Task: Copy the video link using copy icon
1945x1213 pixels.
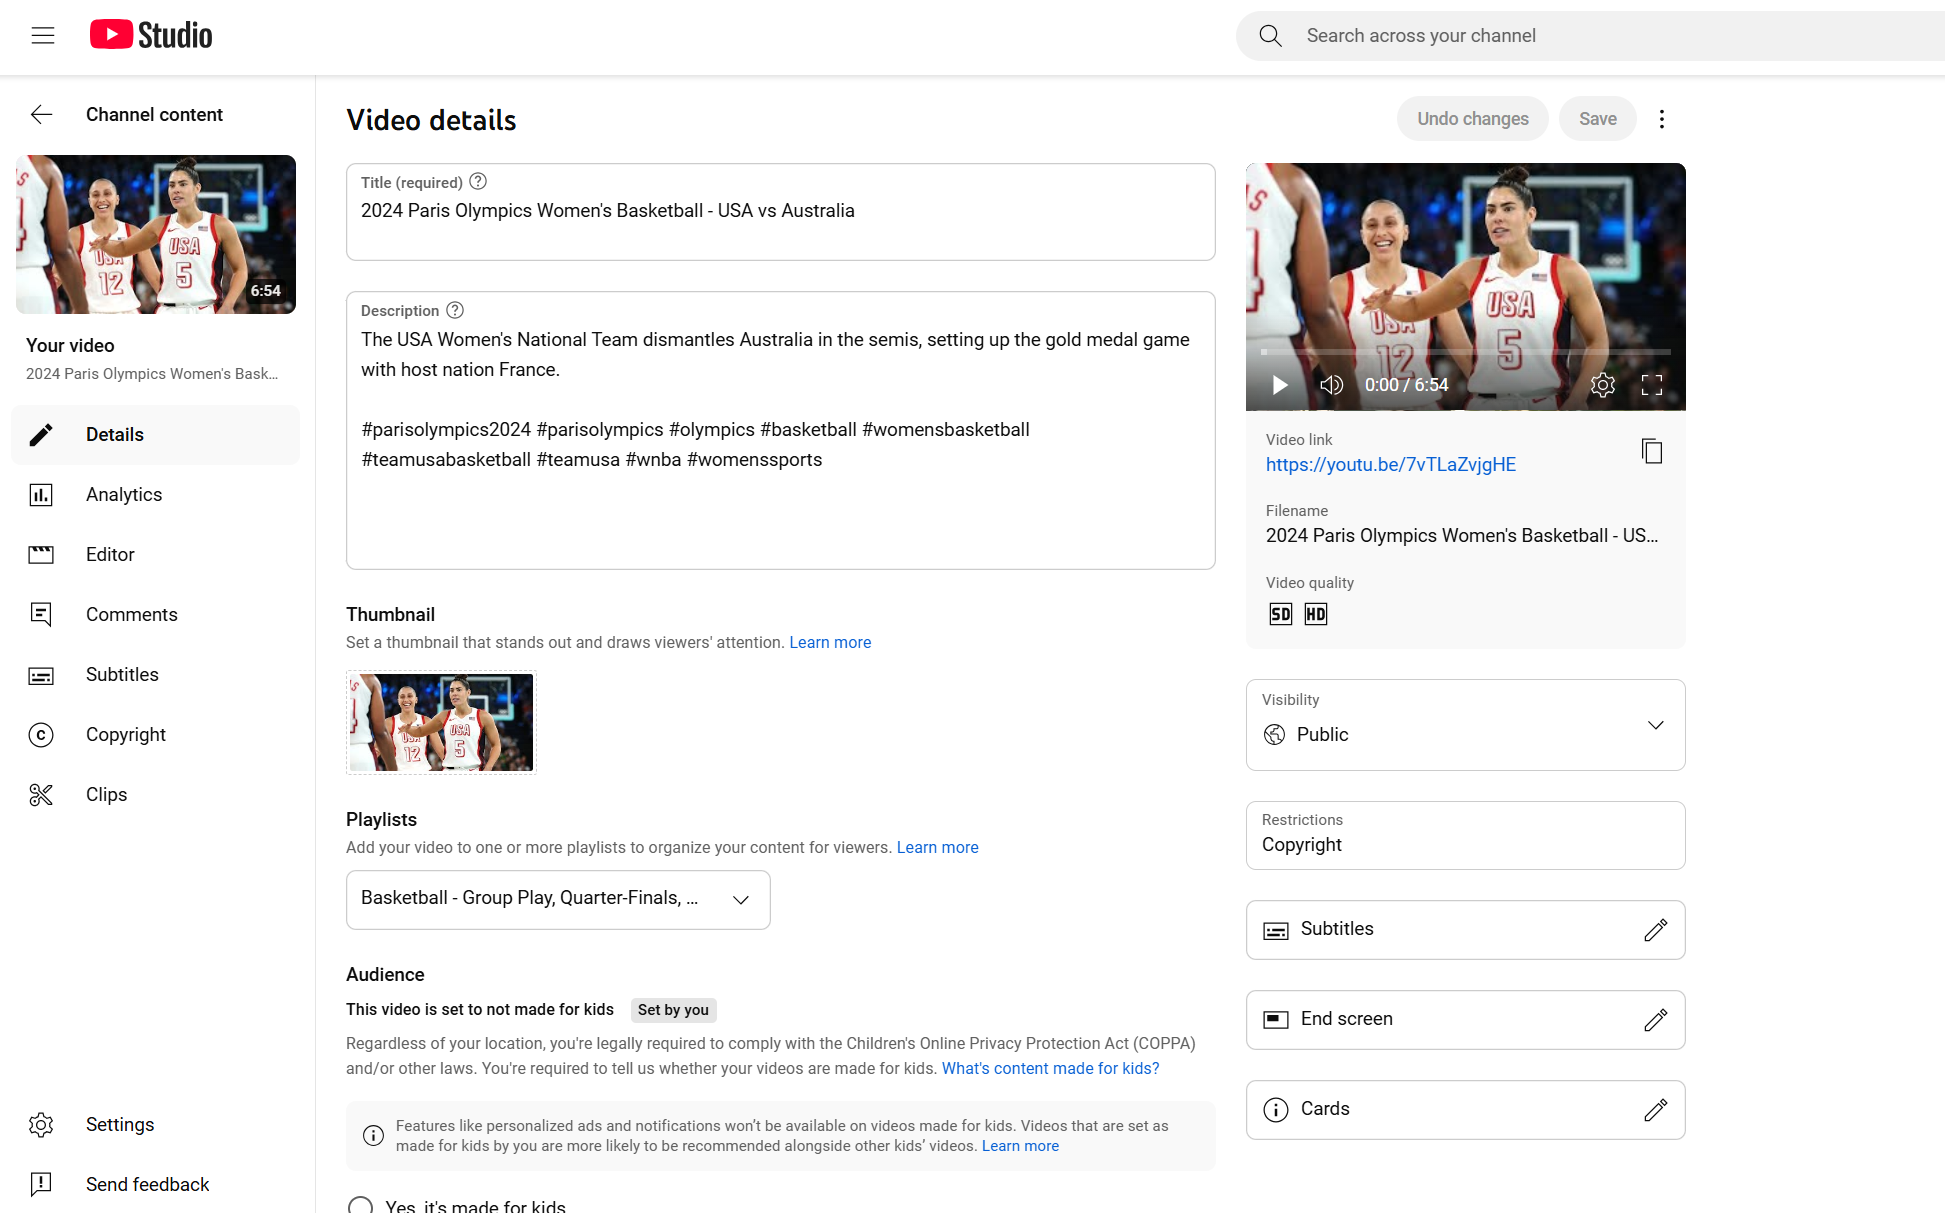Action: (x=1652, y=451)
